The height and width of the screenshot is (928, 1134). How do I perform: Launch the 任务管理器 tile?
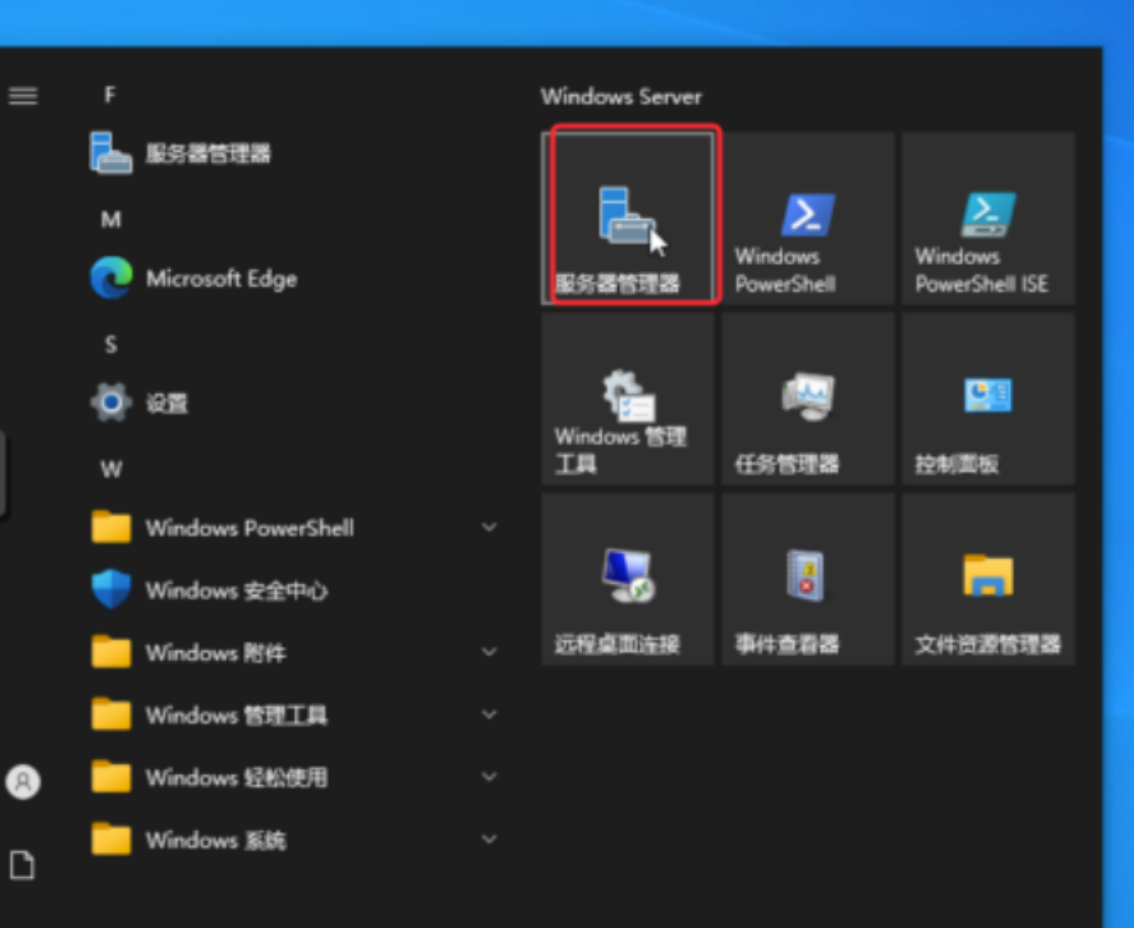coord(808,398)
